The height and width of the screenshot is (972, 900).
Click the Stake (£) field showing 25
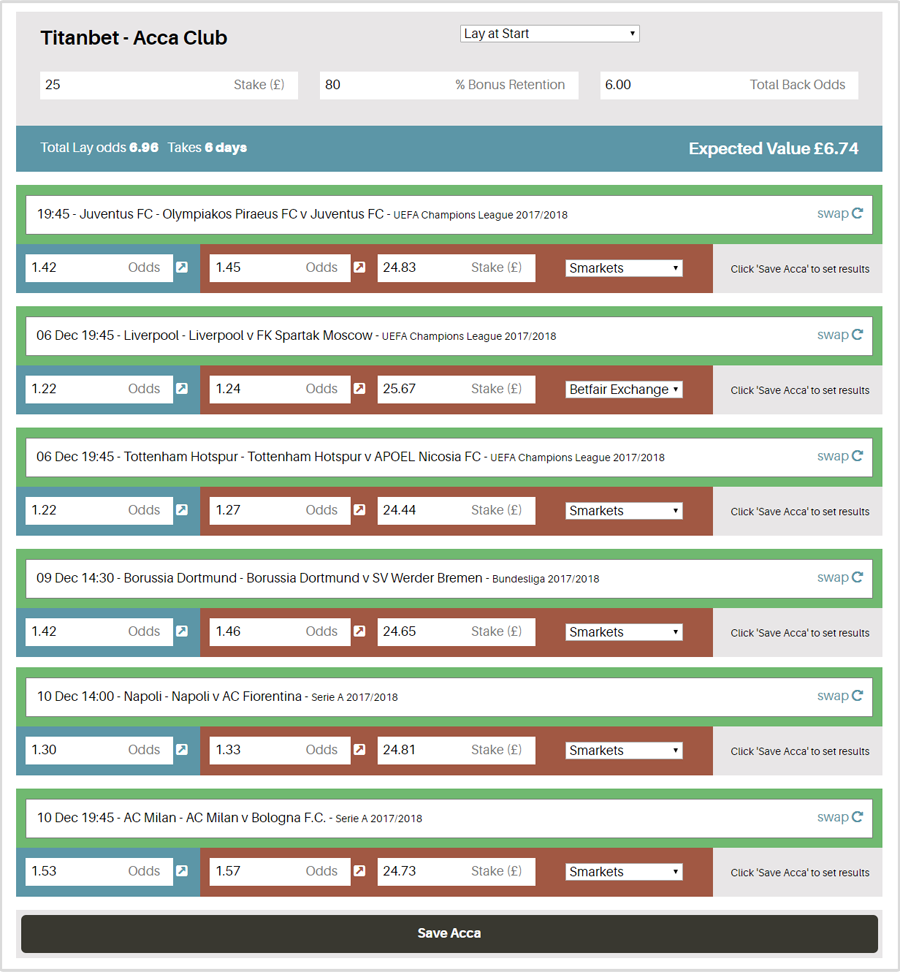click(169, 85)
